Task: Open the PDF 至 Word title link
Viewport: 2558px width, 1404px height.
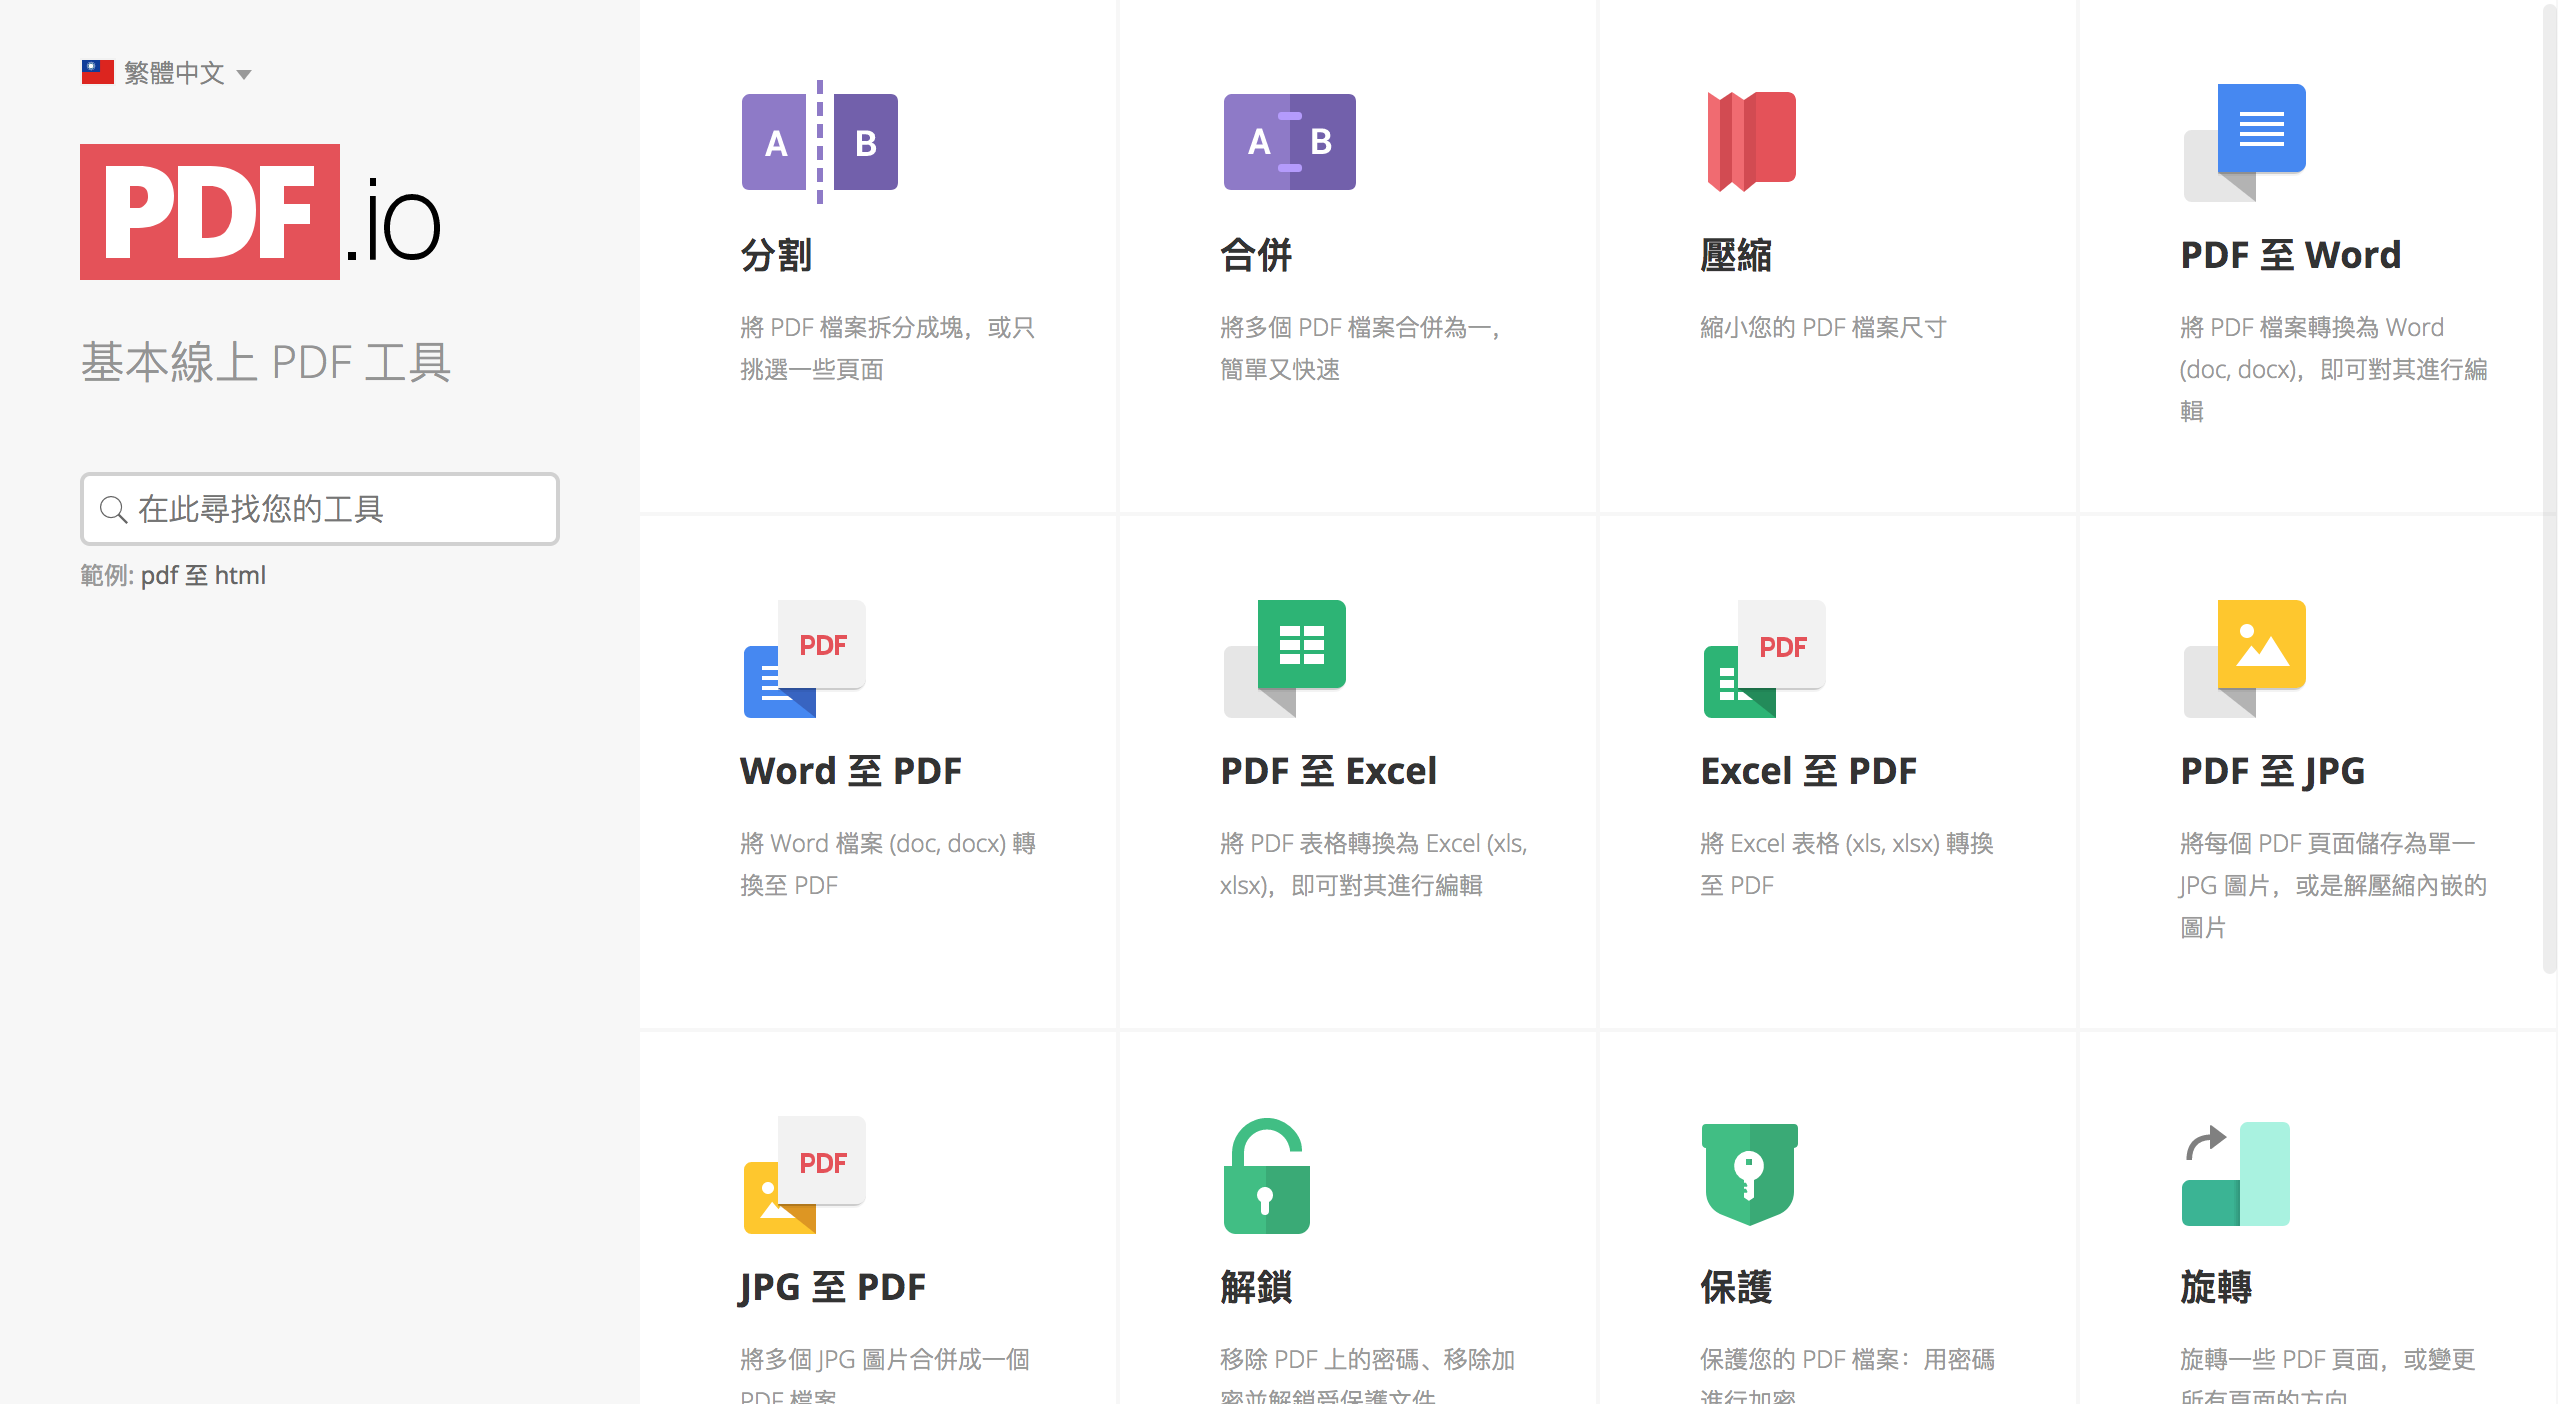Action: pyautogui.click(x=2291, y=255)
